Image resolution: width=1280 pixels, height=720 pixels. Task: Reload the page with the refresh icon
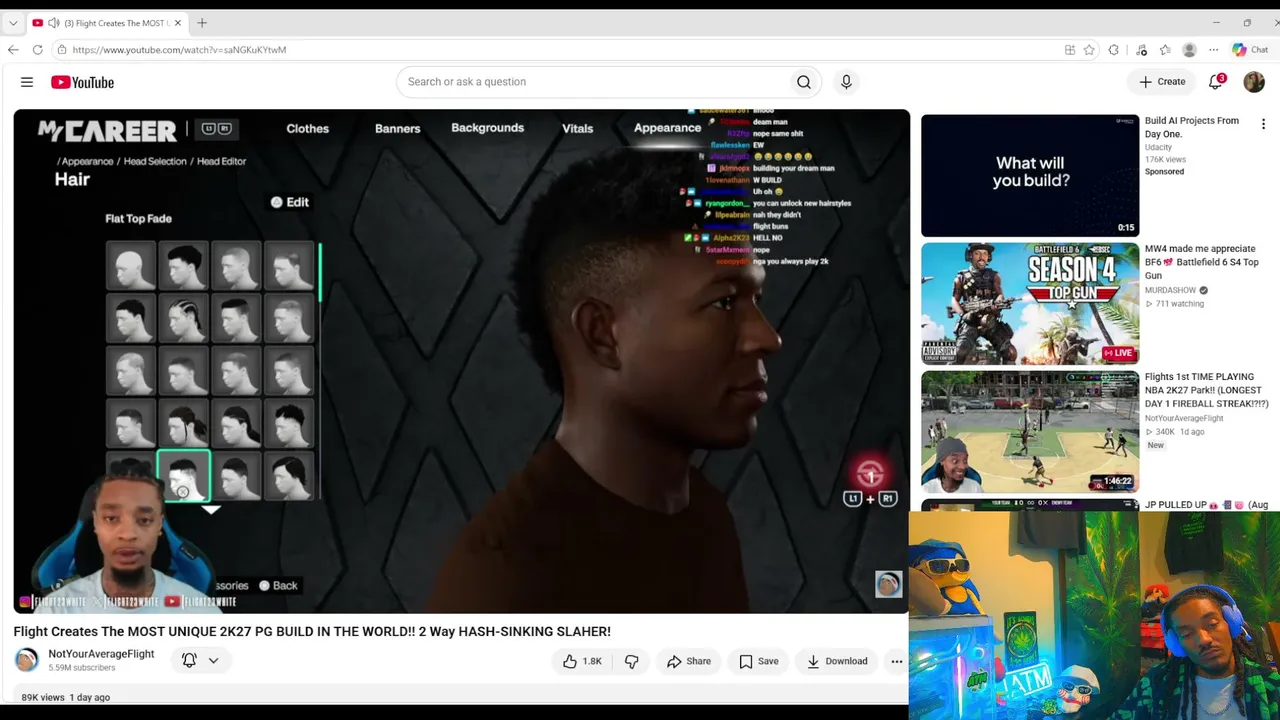pos(37,50)
